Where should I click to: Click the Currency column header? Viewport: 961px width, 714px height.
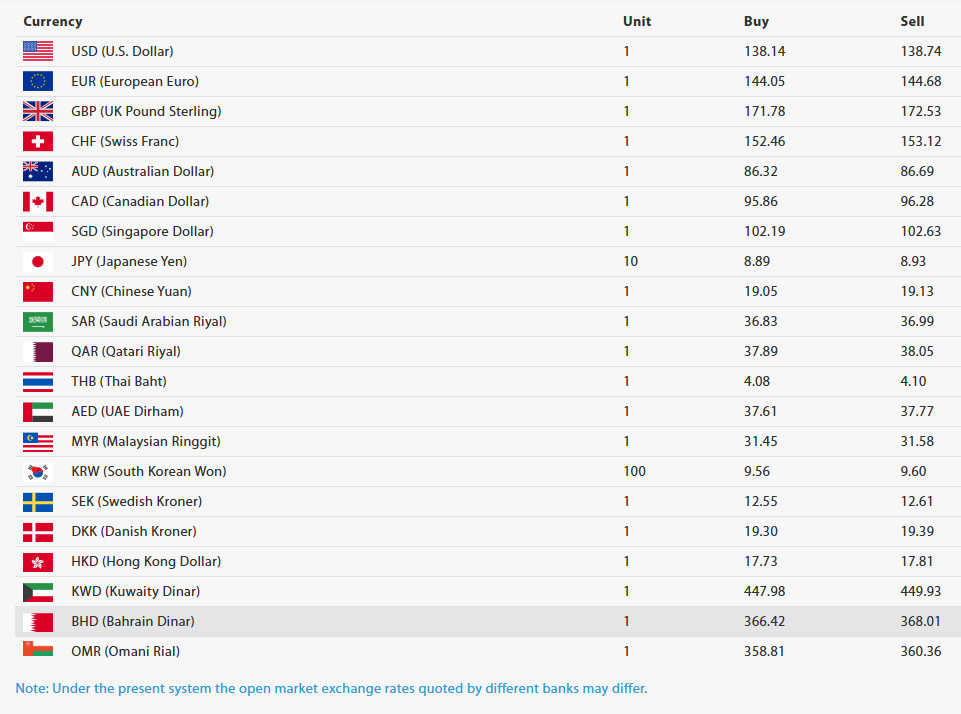coord(53,21)
